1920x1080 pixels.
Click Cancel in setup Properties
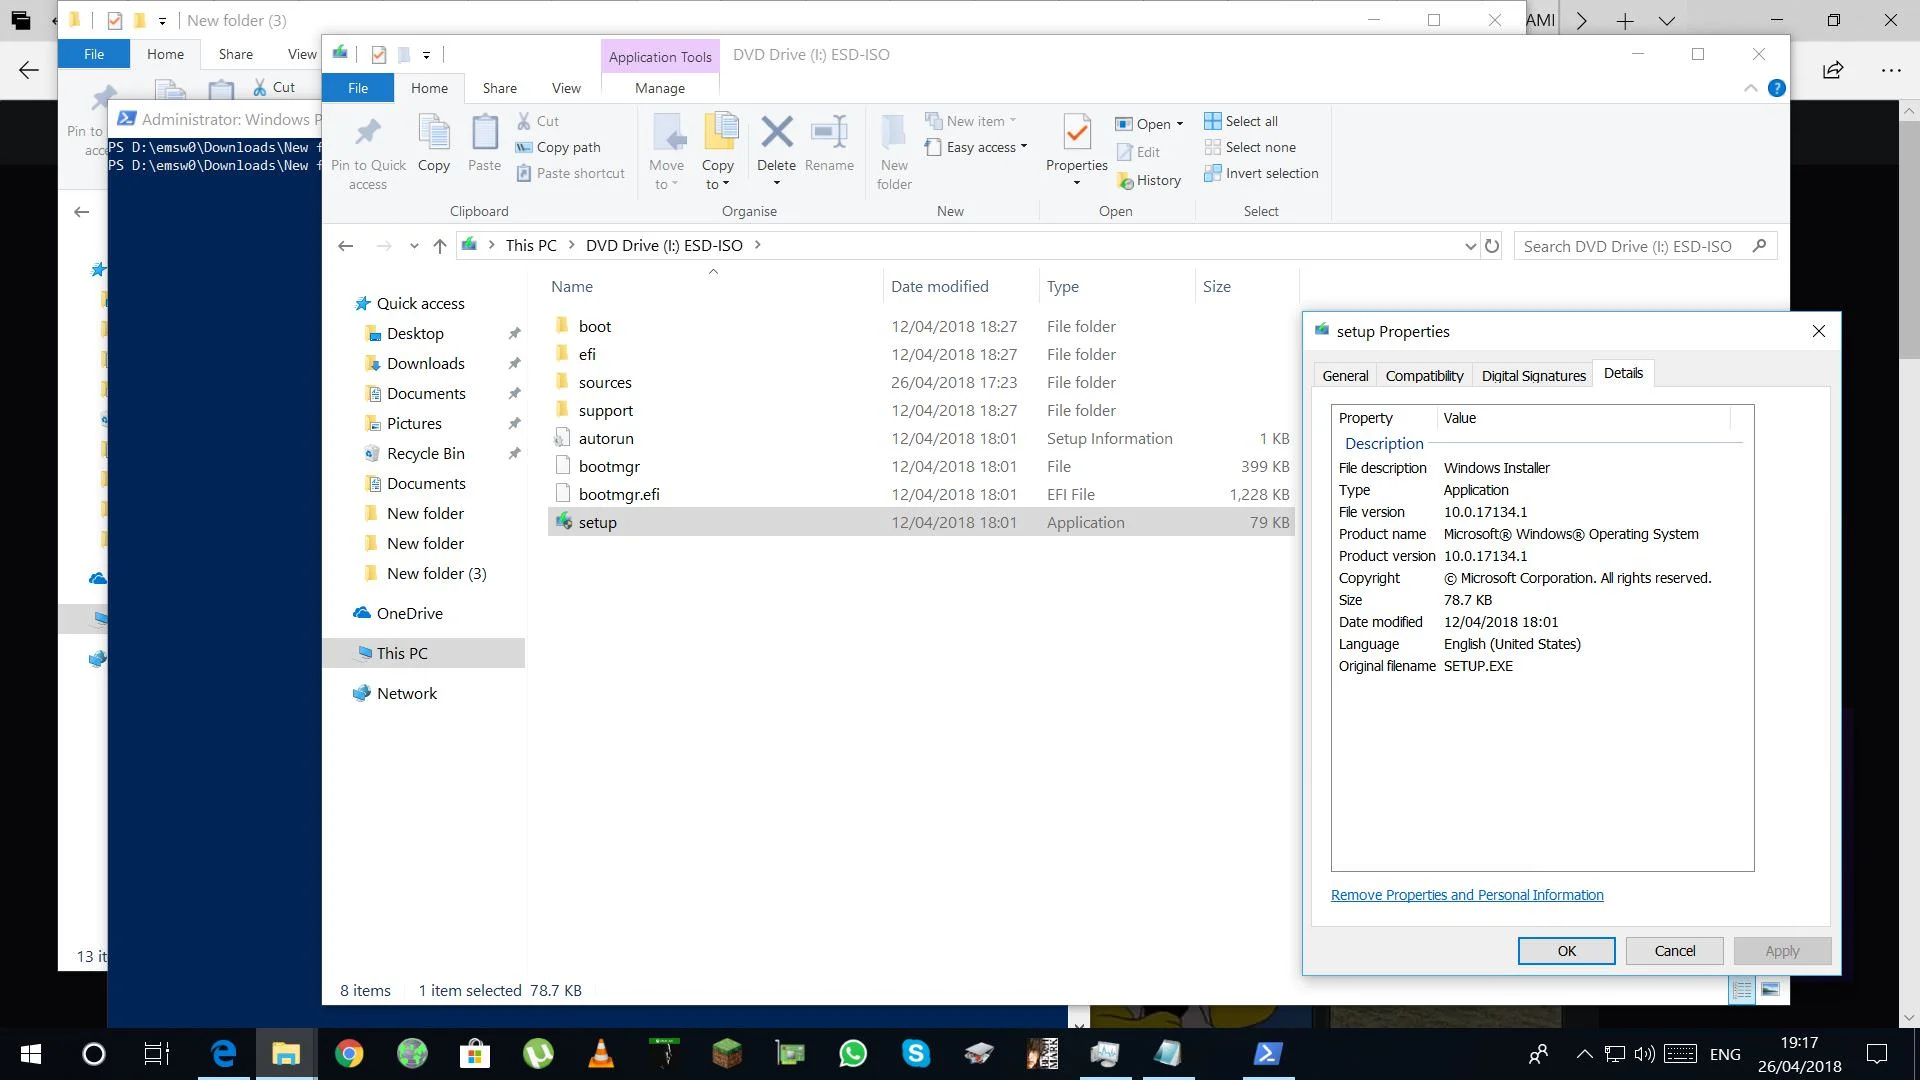coord(1674,951)
